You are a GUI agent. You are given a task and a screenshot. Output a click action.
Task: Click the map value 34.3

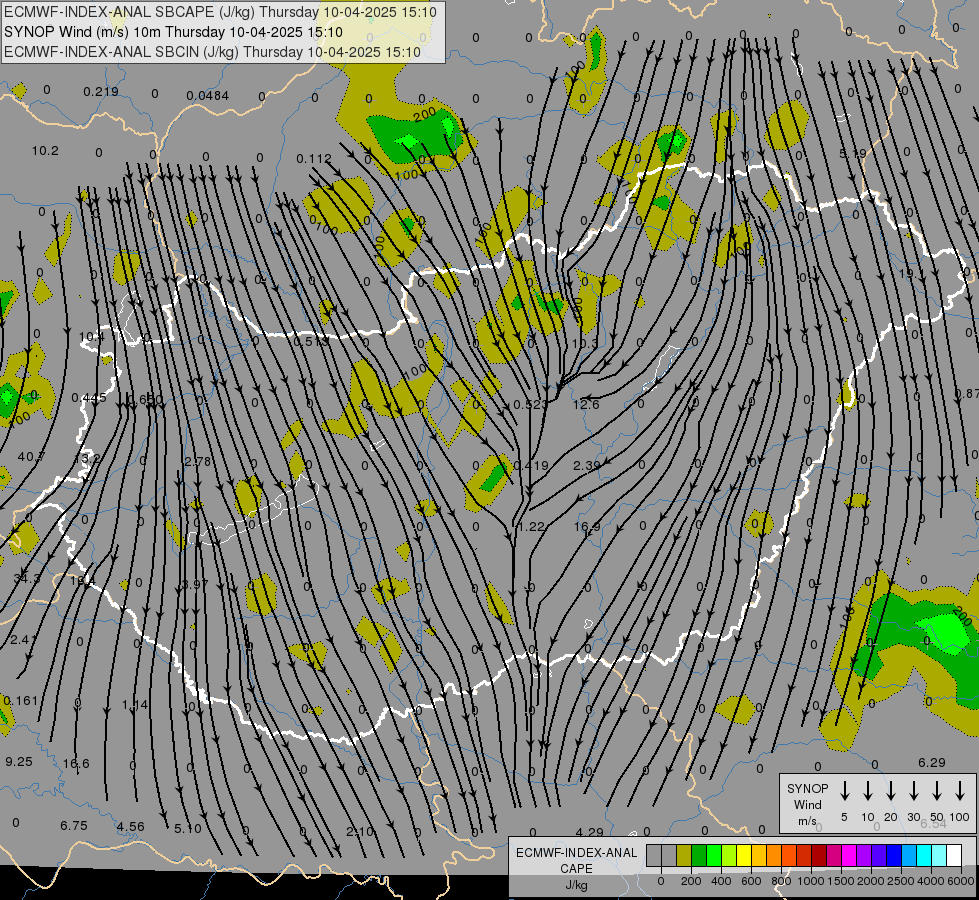pos(27,579)
